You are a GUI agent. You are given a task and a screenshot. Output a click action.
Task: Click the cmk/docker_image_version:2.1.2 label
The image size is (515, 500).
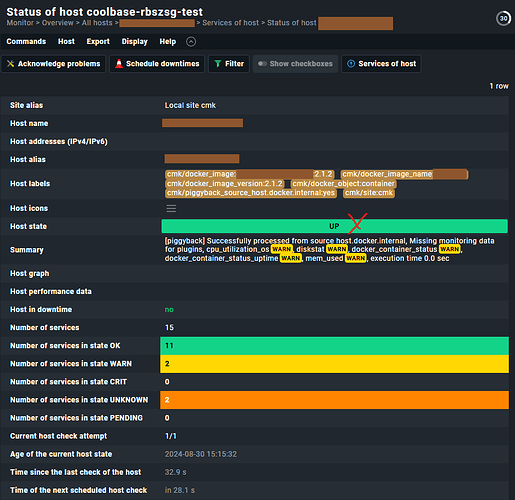[225, 184]
